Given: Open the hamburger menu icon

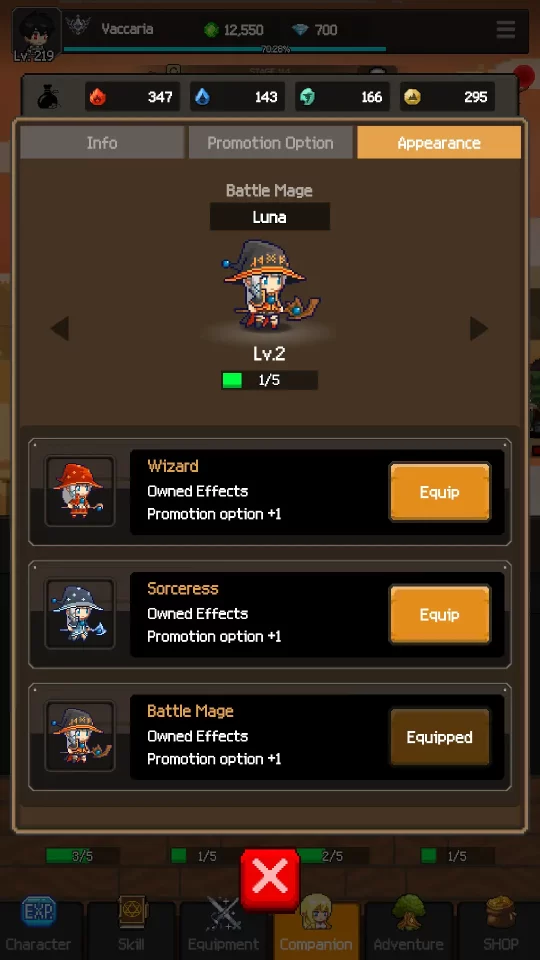Looking at the screenshot, I should [505, 29].
